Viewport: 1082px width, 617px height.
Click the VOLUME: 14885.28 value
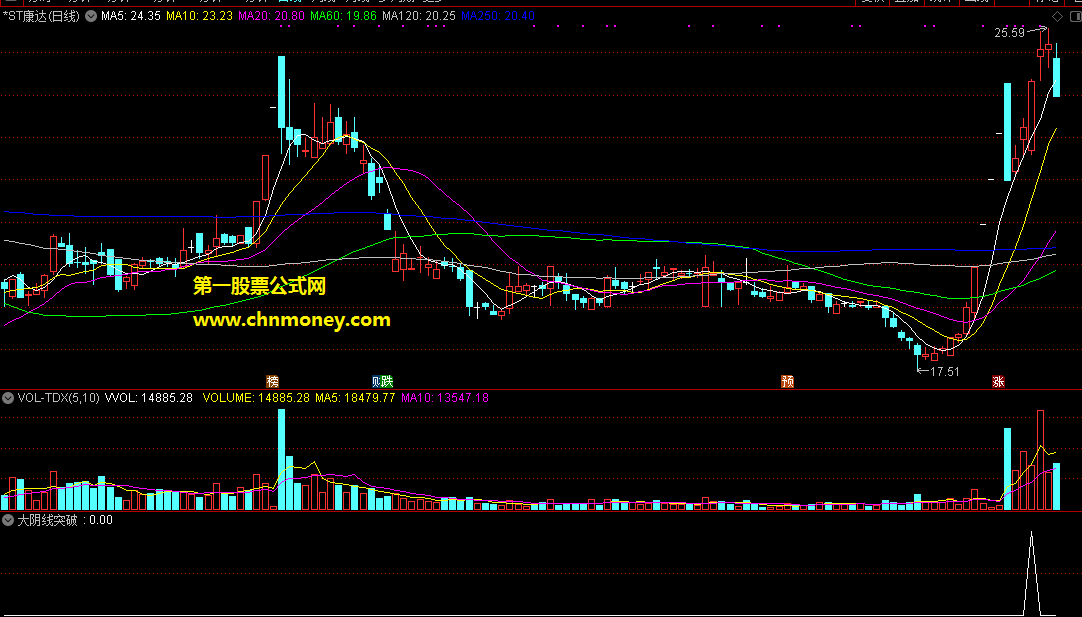click(256, 398)
